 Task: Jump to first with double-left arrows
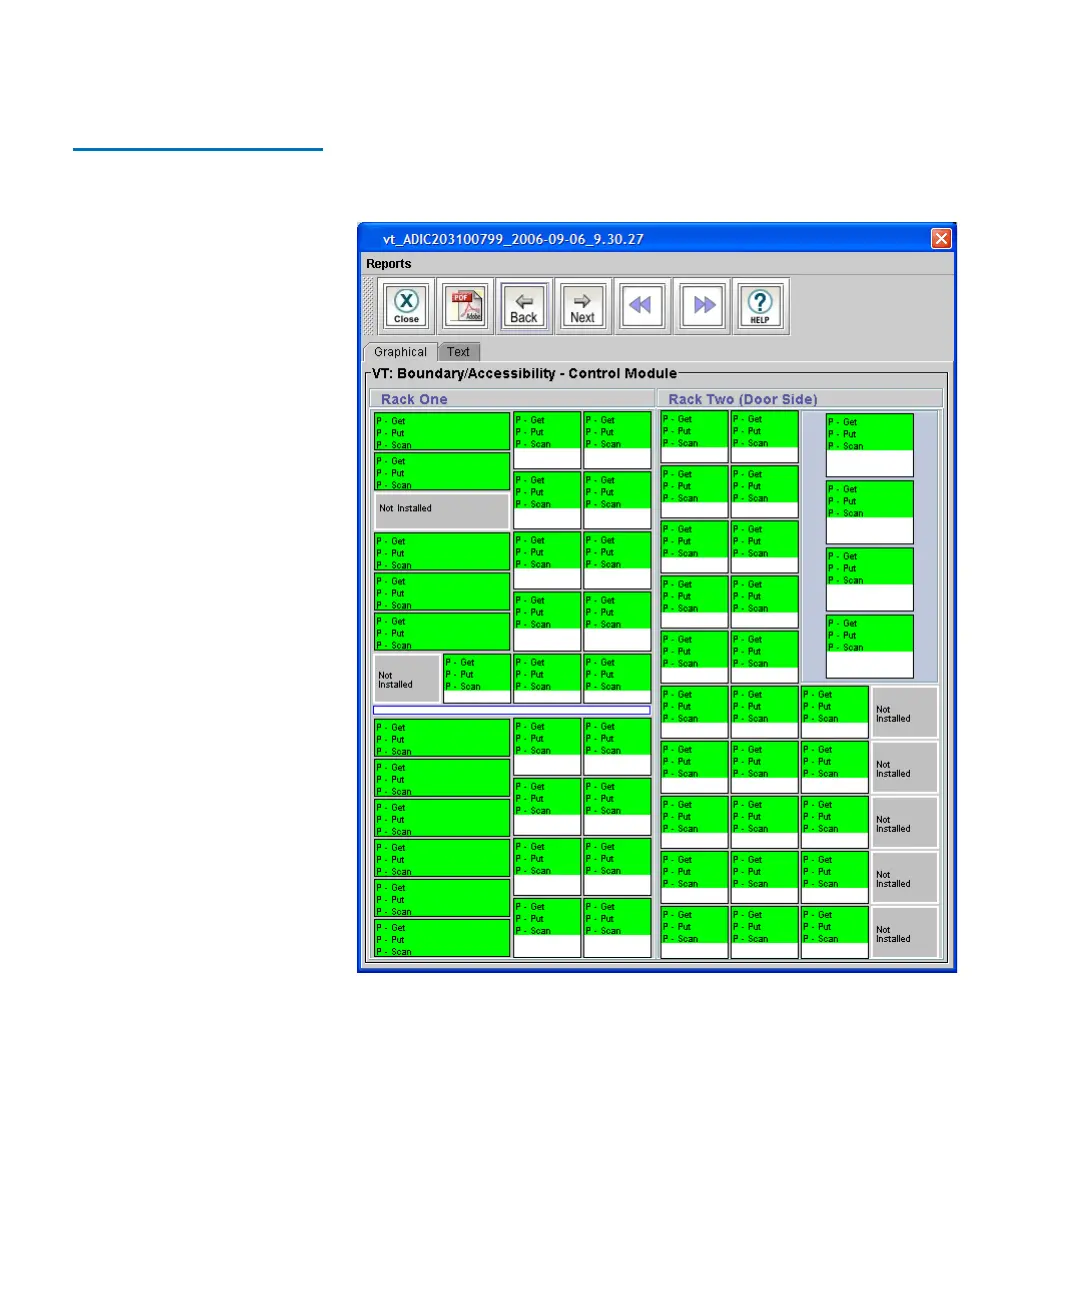pyautogui.click(x=642, y=306)
